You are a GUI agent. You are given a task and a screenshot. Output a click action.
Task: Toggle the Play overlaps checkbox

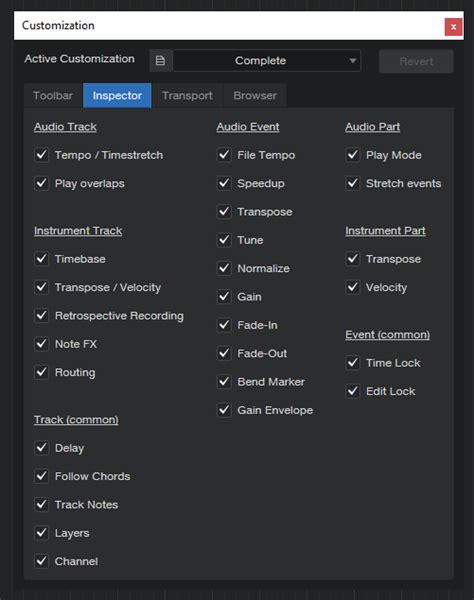pyautogui.click(x=42, y=183)
